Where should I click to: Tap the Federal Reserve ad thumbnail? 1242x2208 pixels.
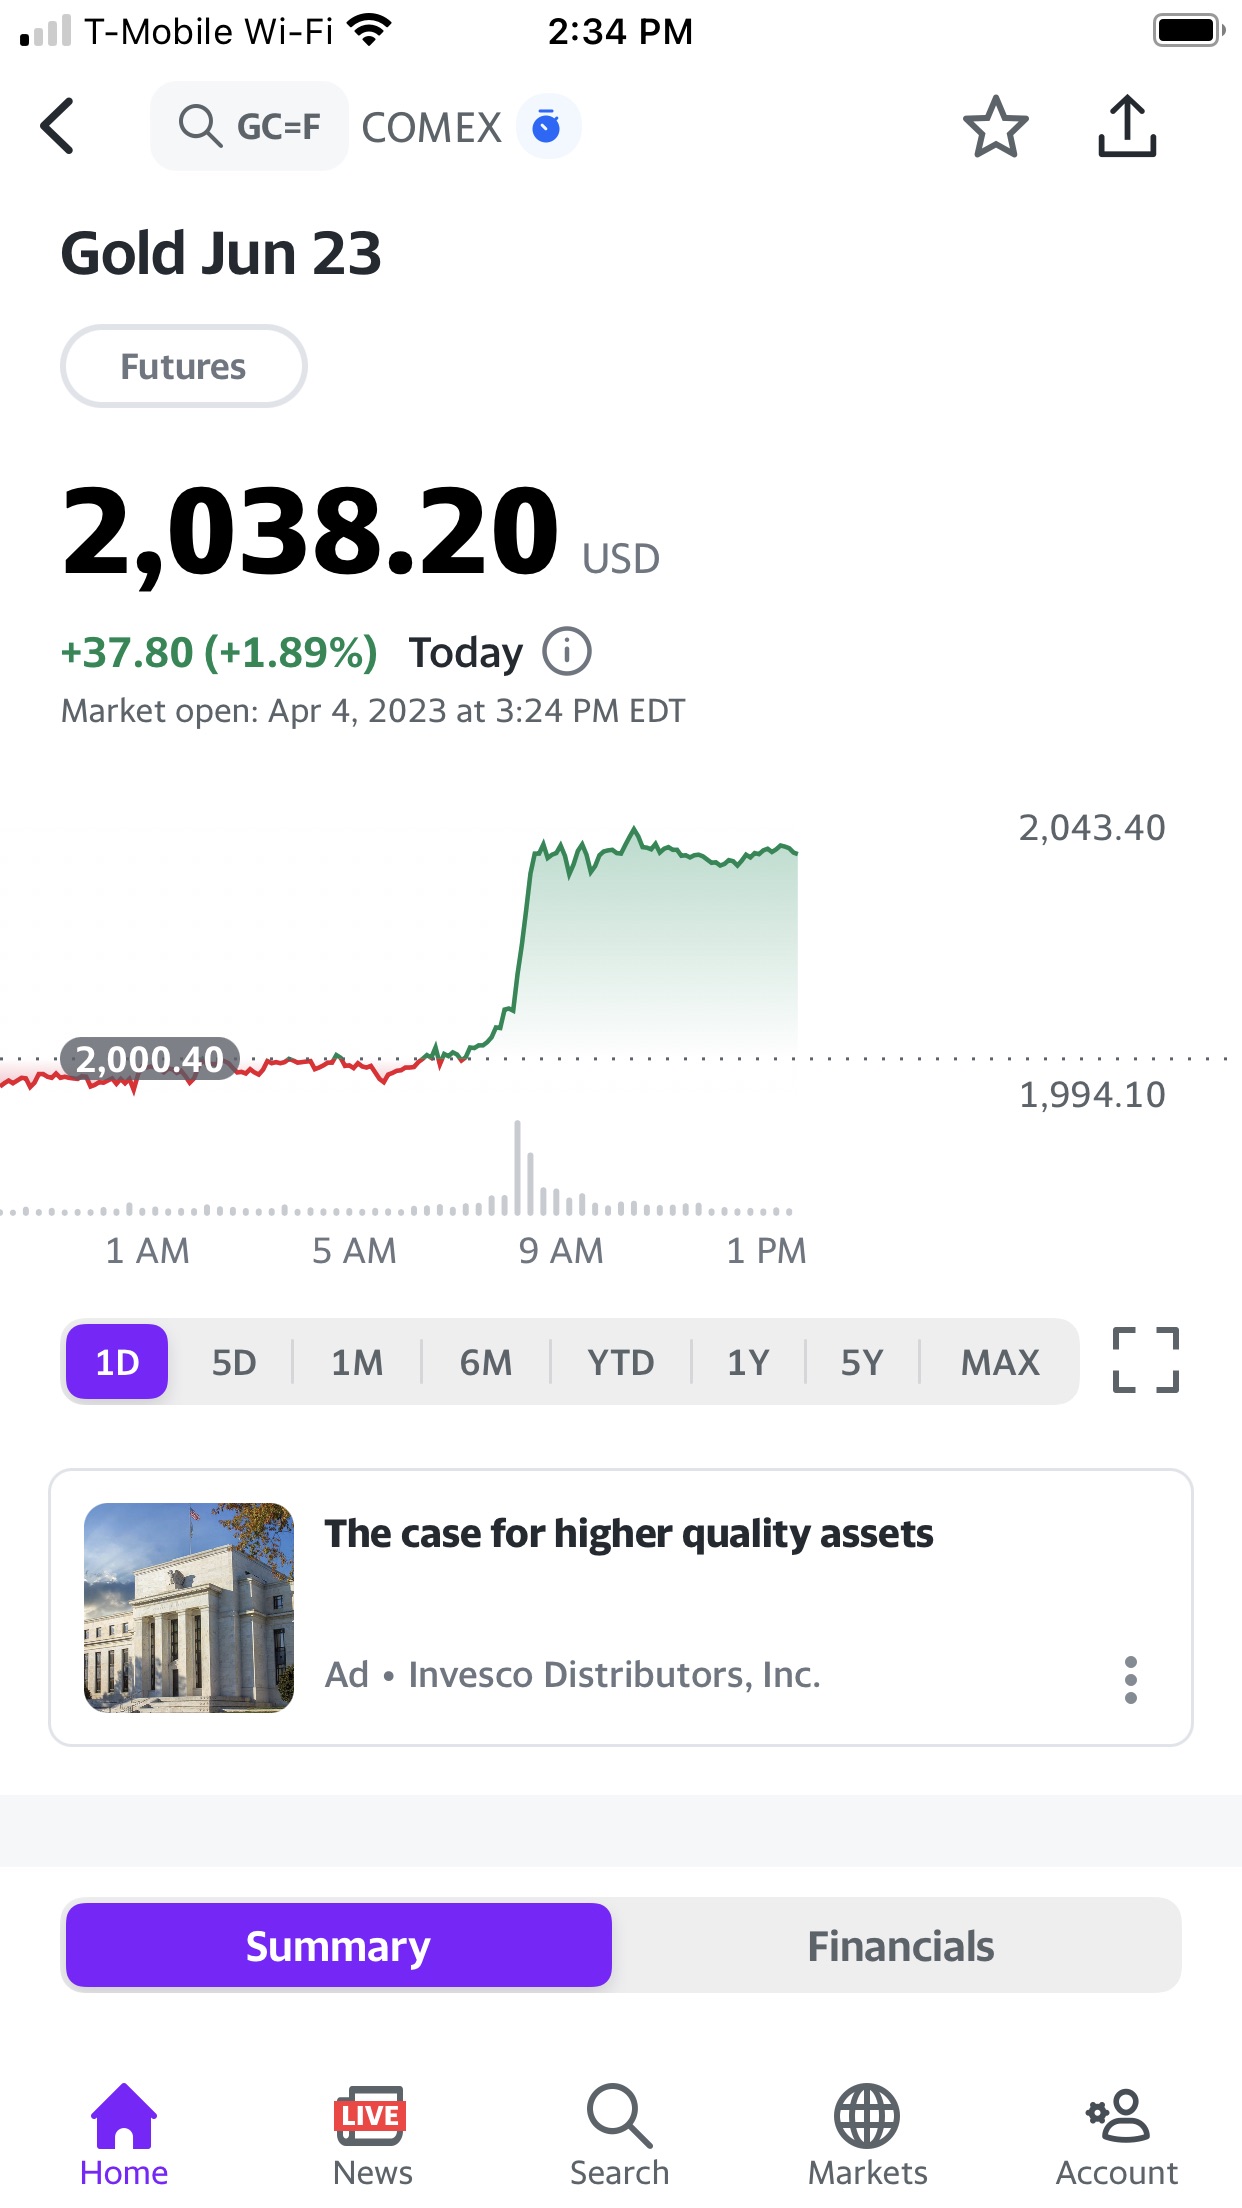point(189,1607)
